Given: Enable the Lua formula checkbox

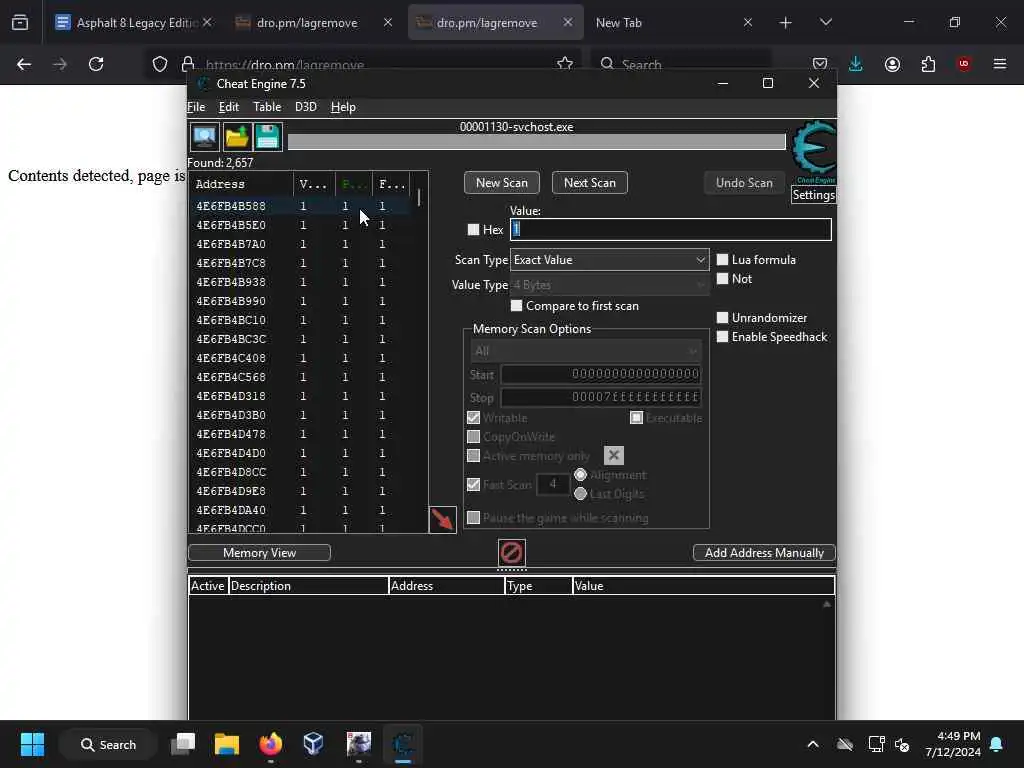Looking at the screenshot, I should click(722, 260).
